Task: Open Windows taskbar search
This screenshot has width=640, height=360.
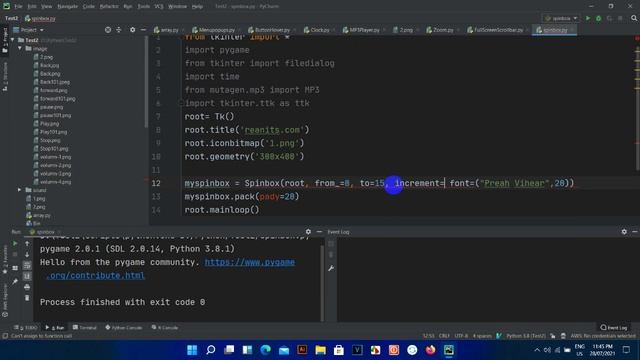Action: 211,350
